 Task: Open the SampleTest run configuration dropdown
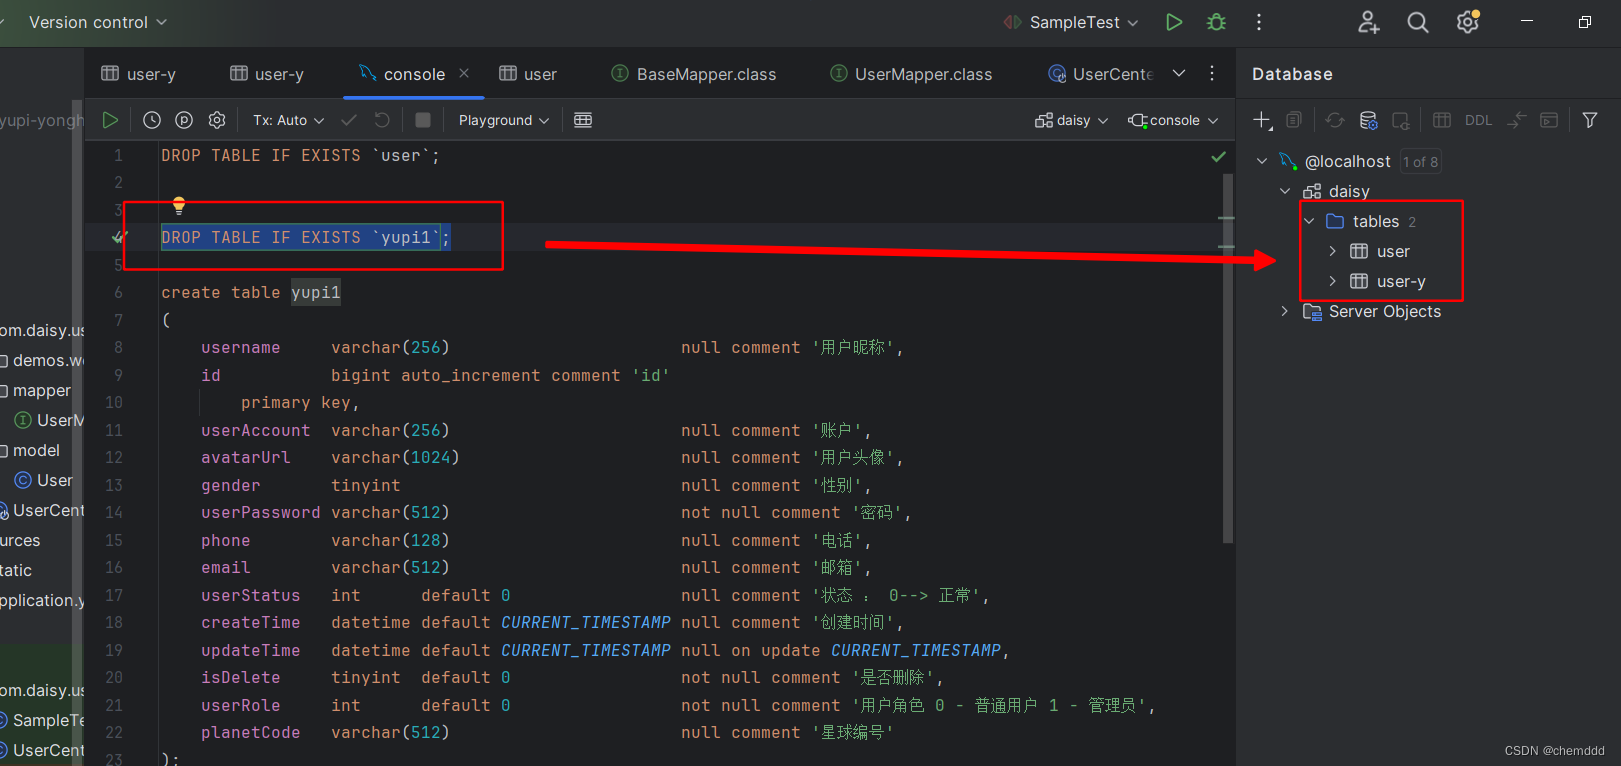pyautogui.click(x=1071, y=22)
